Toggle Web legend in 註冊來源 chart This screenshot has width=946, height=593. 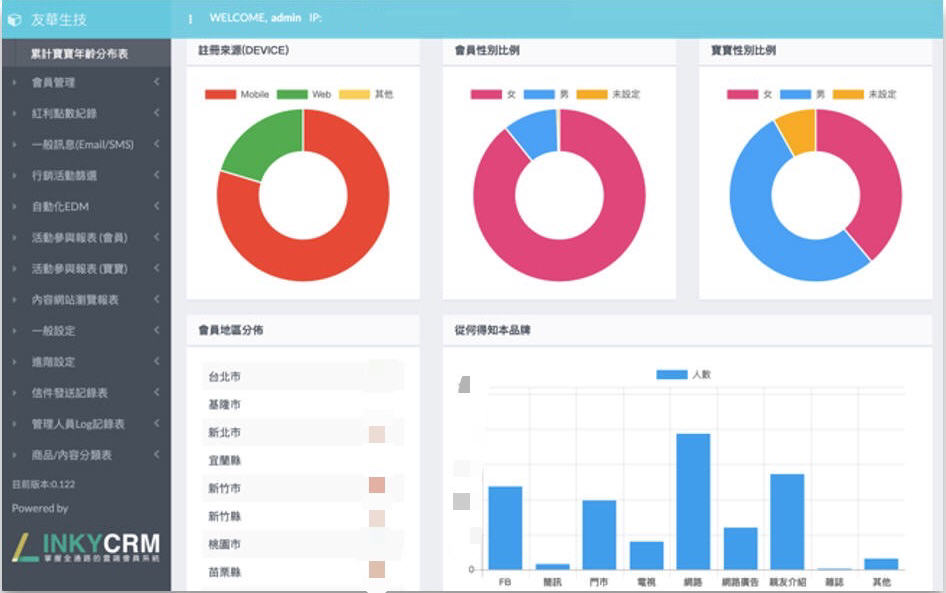306,95
